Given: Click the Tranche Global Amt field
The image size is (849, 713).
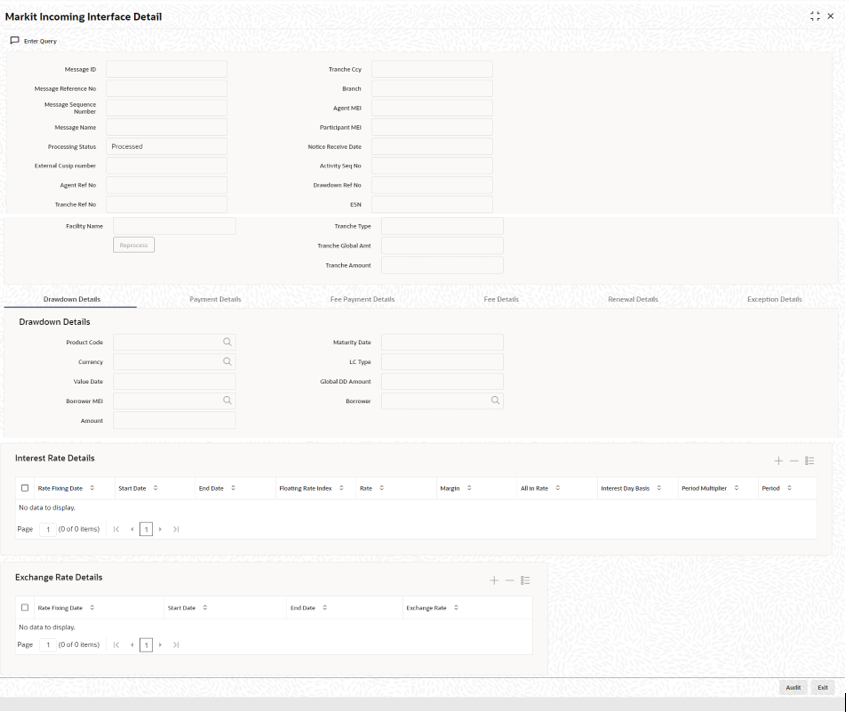Looking at the screenshot, I should pyautogui.click(x=442, y=246).
